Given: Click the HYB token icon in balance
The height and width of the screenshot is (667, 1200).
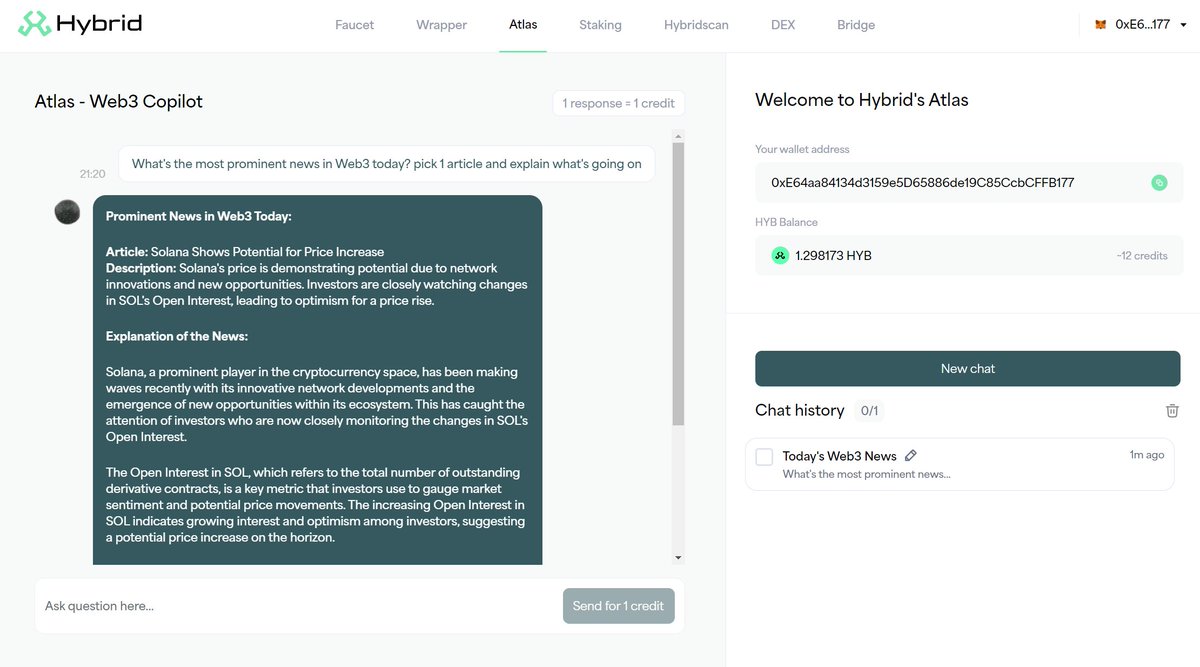Looking at the screenshot, I should click(x=780, y=256).
